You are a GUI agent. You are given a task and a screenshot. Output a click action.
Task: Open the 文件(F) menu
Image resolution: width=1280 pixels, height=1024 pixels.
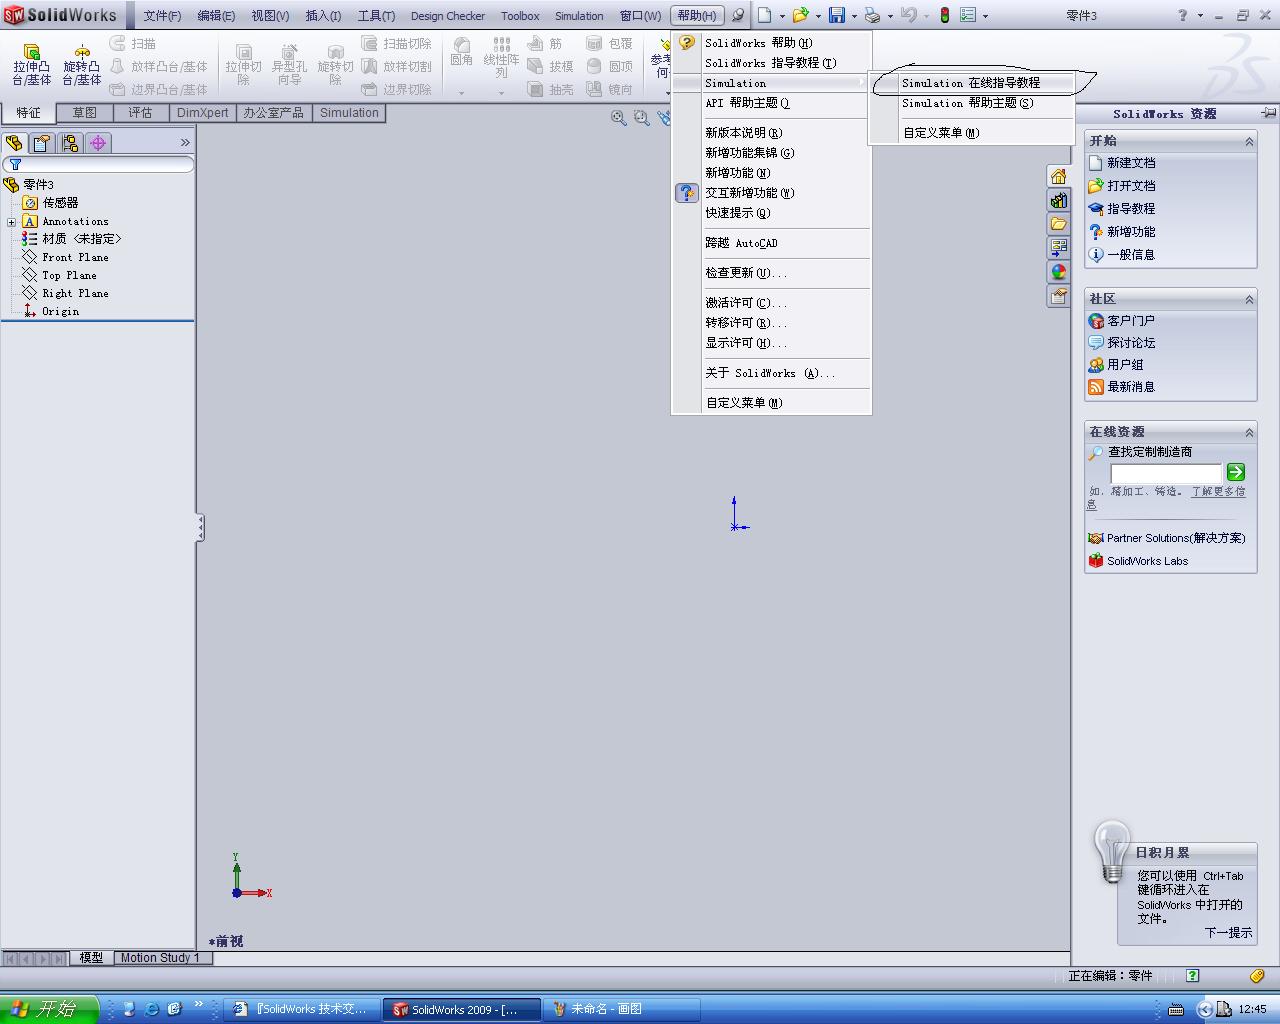tap(162, 15)
